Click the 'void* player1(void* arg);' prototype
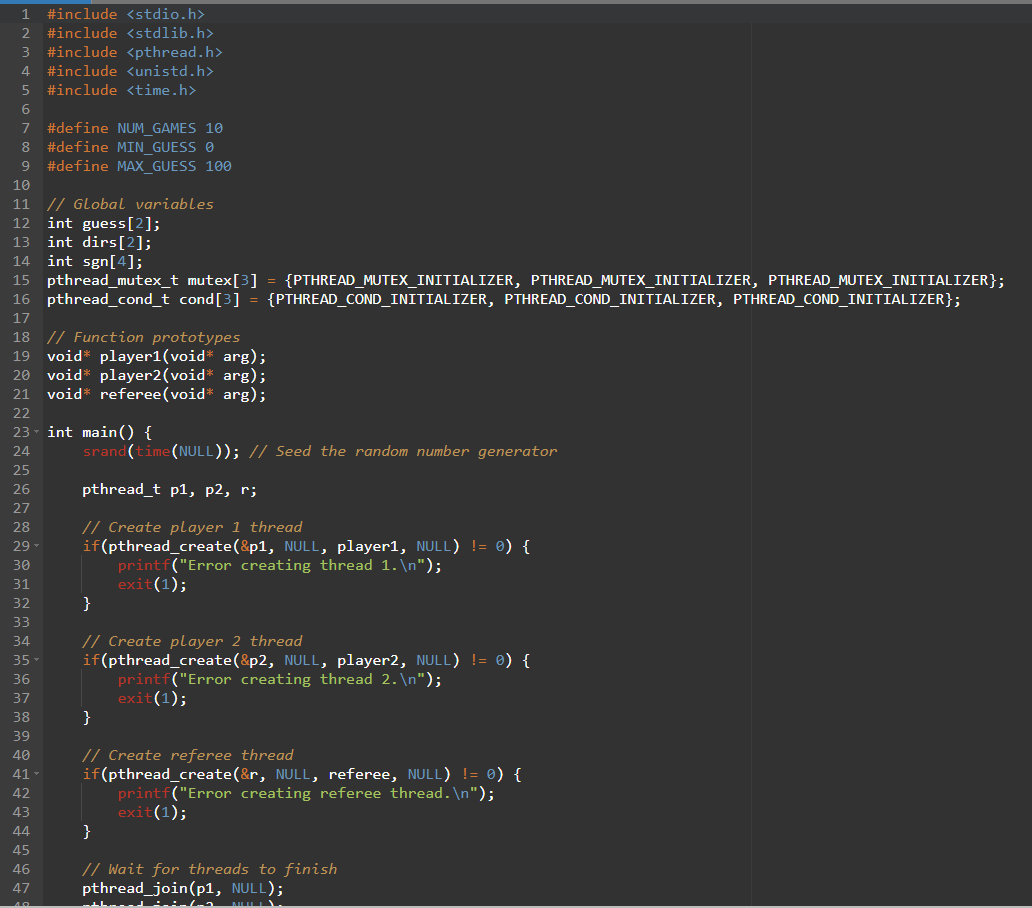 pyautogui.click(x=157, y=356)
